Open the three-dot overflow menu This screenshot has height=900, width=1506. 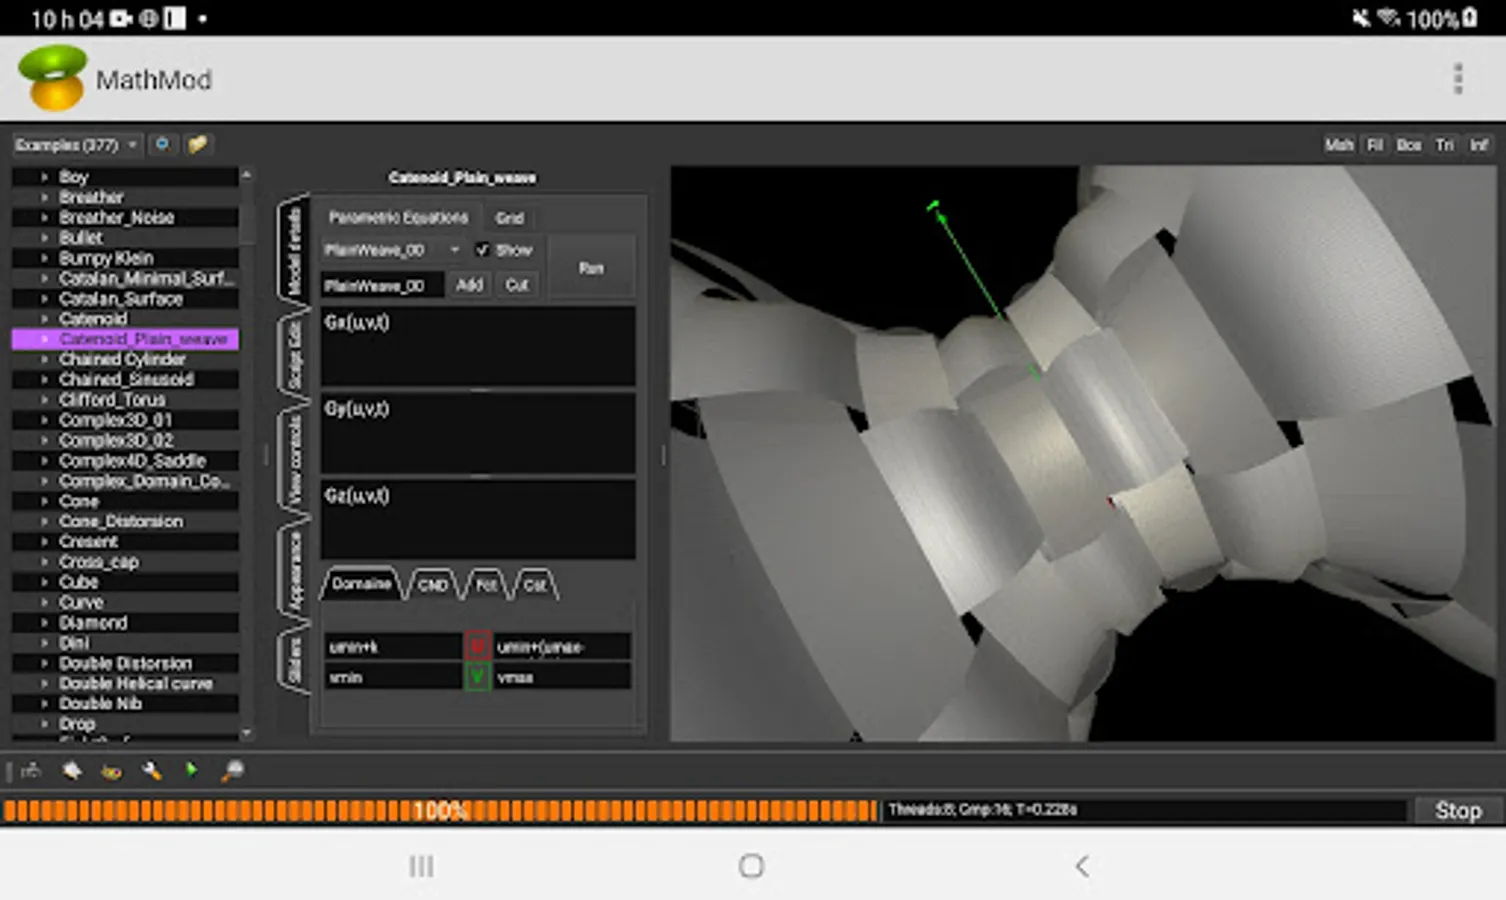(x=1457, y=79)
